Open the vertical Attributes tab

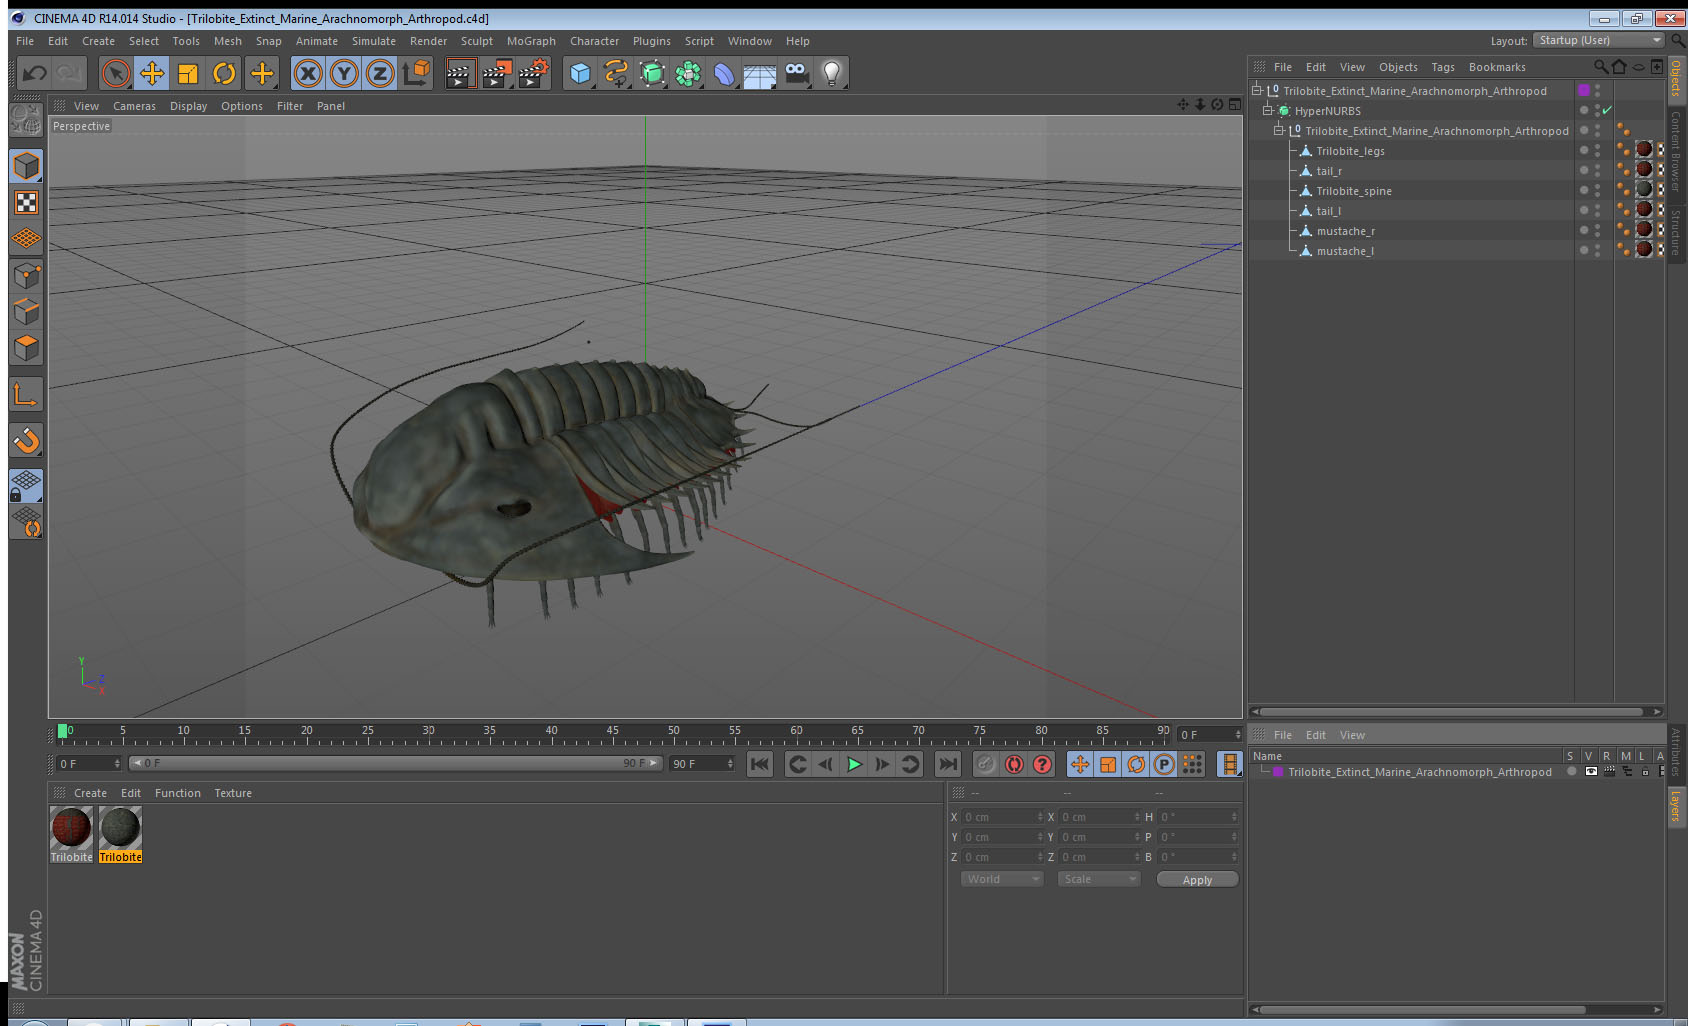[1676, 751]
